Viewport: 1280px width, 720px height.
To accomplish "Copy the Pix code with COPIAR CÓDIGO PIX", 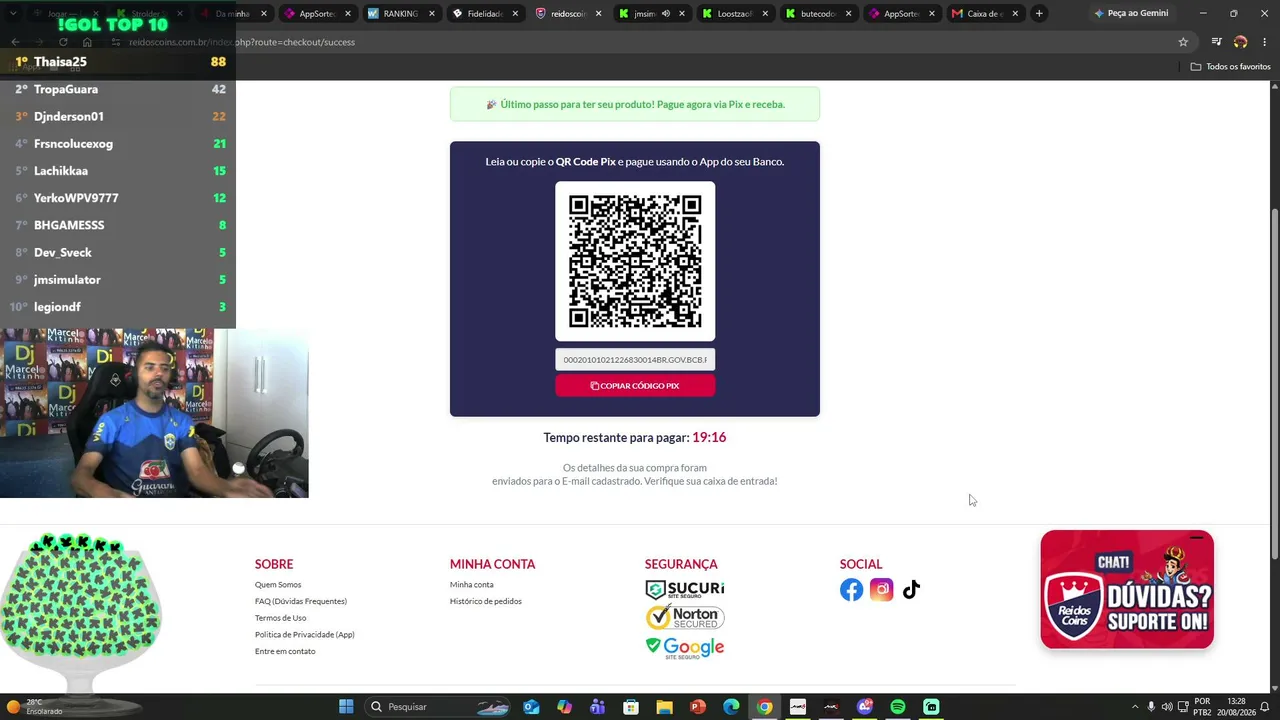I will click(635, 386).
